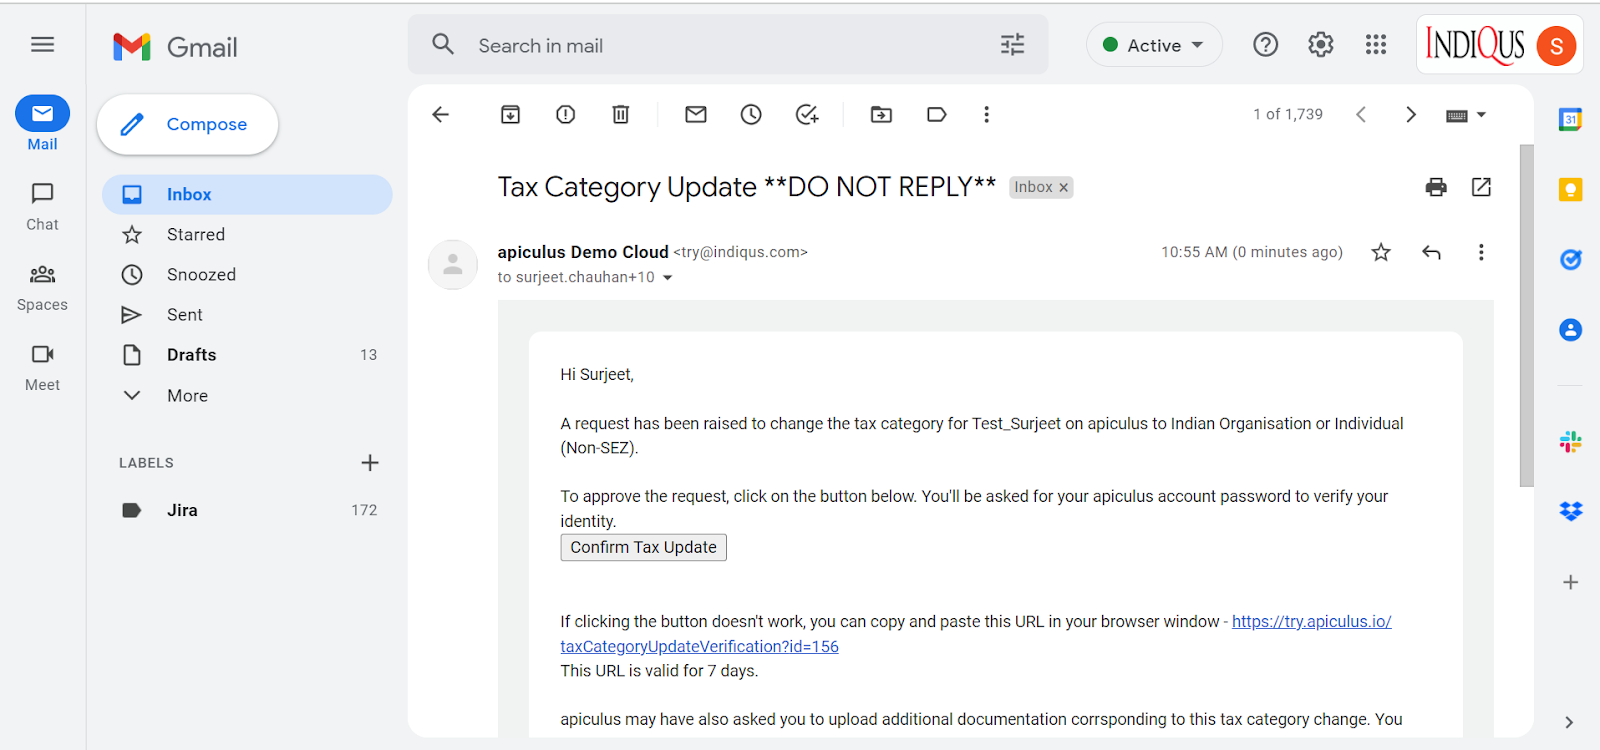Snooze this email with clock icon
Viewport: 1600px width, 750px height.
(x=751, y=114)
